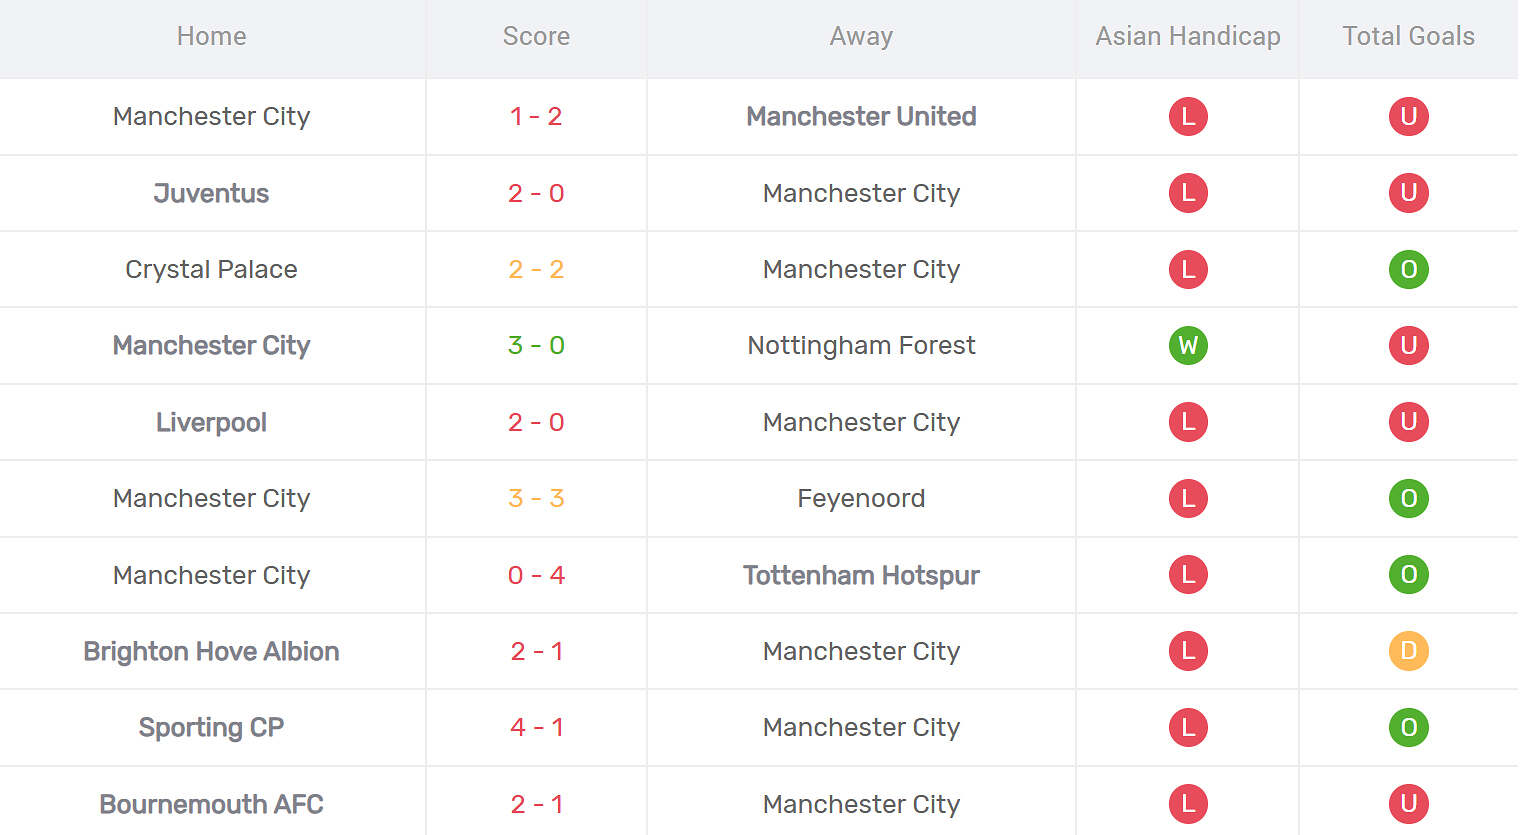Click the U badge in Juventus row
1521x835 pixels.
click(1408, 193)
